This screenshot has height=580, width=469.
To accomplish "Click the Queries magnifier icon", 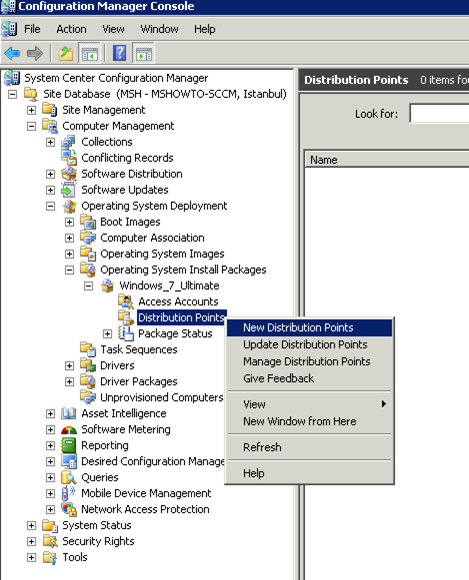I will click(68, 477).
